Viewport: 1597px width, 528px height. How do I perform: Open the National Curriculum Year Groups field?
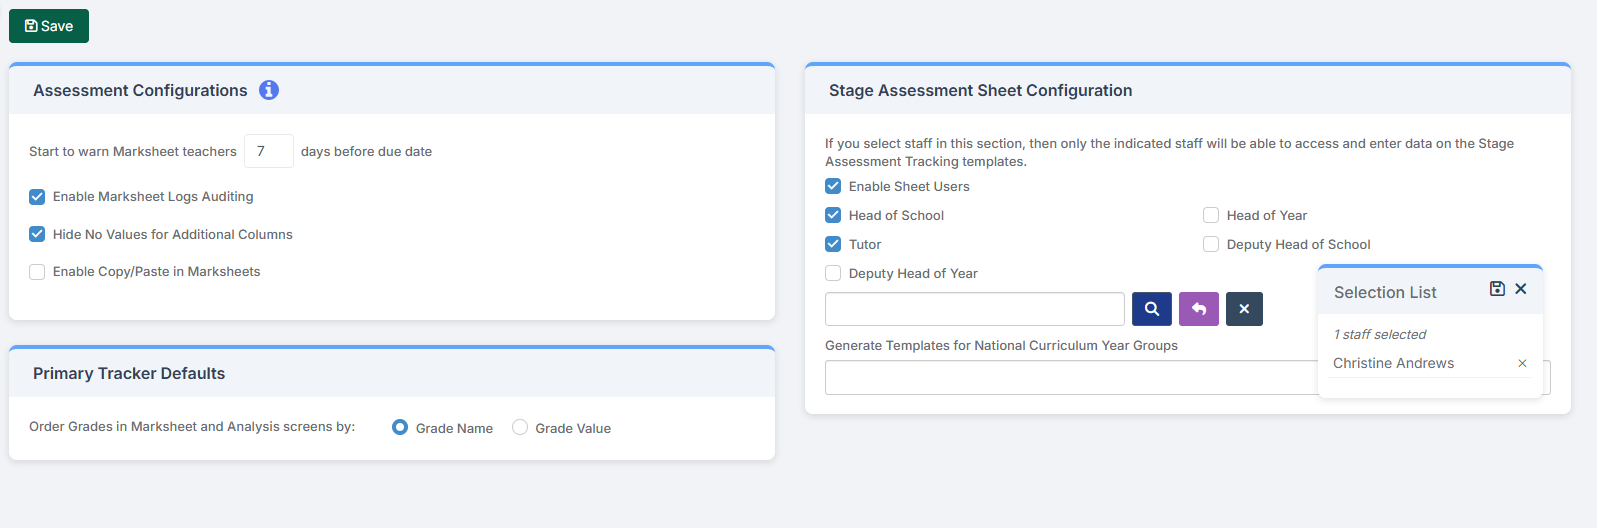1070,378
